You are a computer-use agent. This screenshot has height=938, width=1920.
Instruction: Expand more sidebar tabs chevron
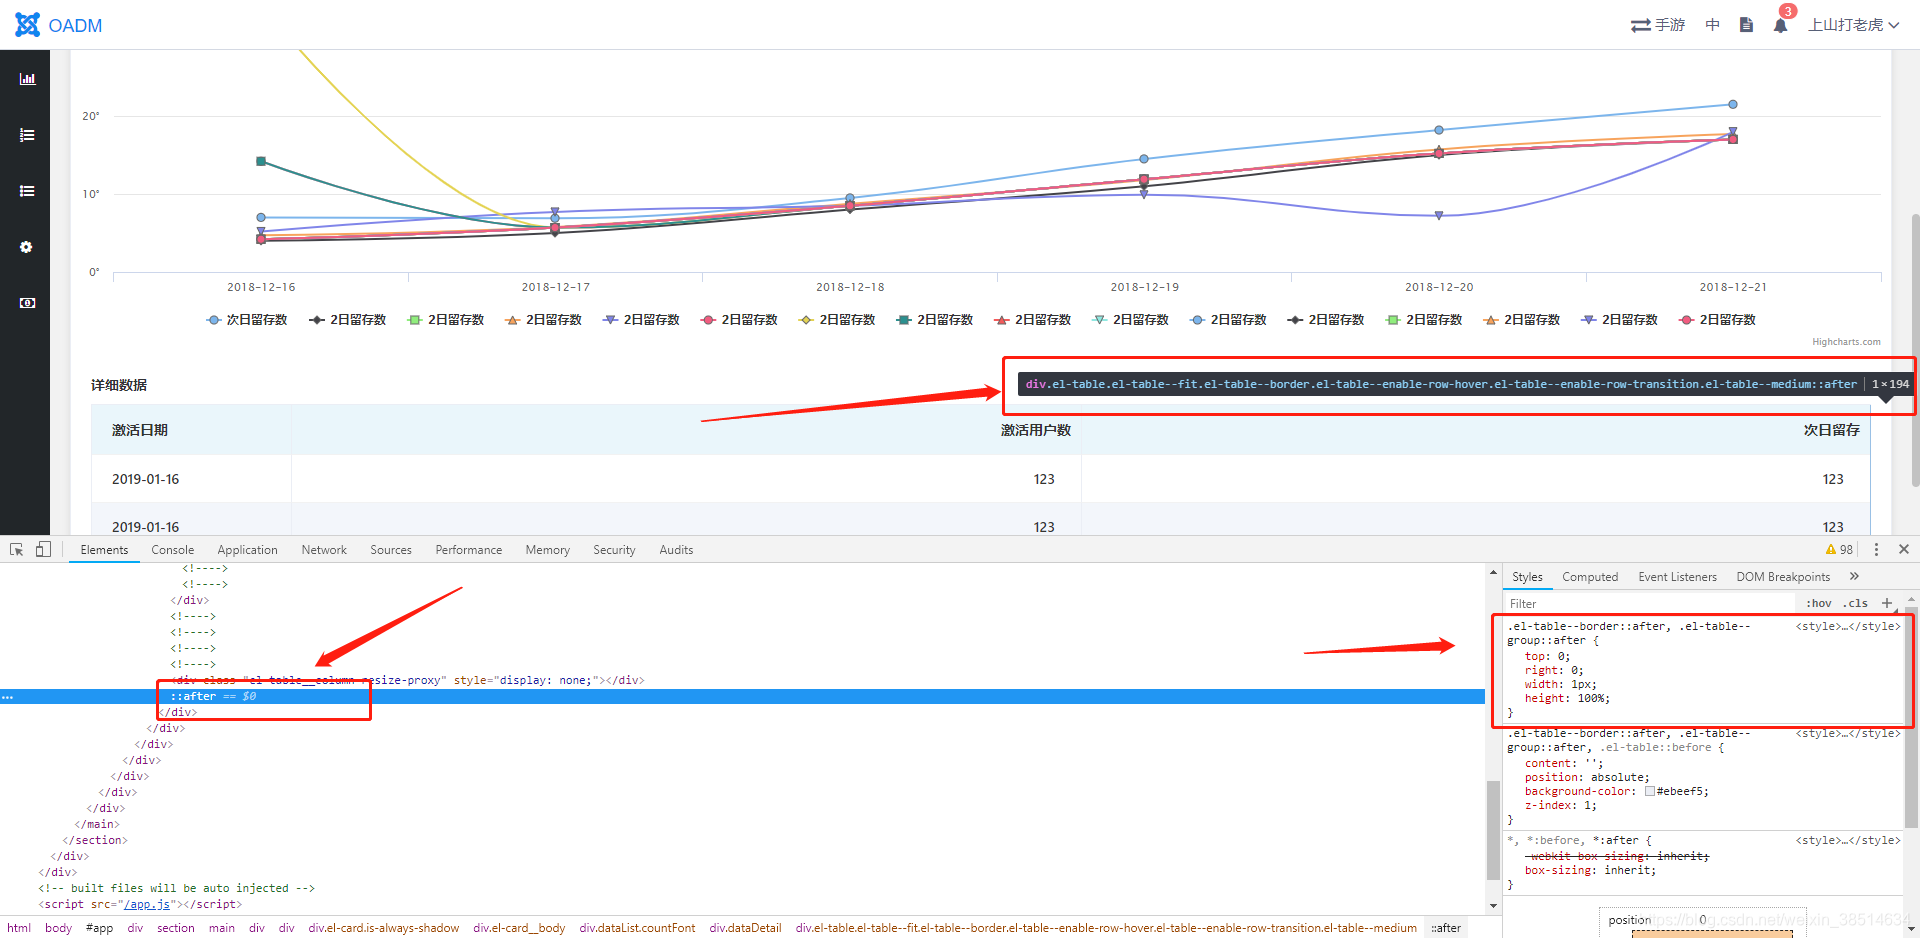[x=1854, y=576]
